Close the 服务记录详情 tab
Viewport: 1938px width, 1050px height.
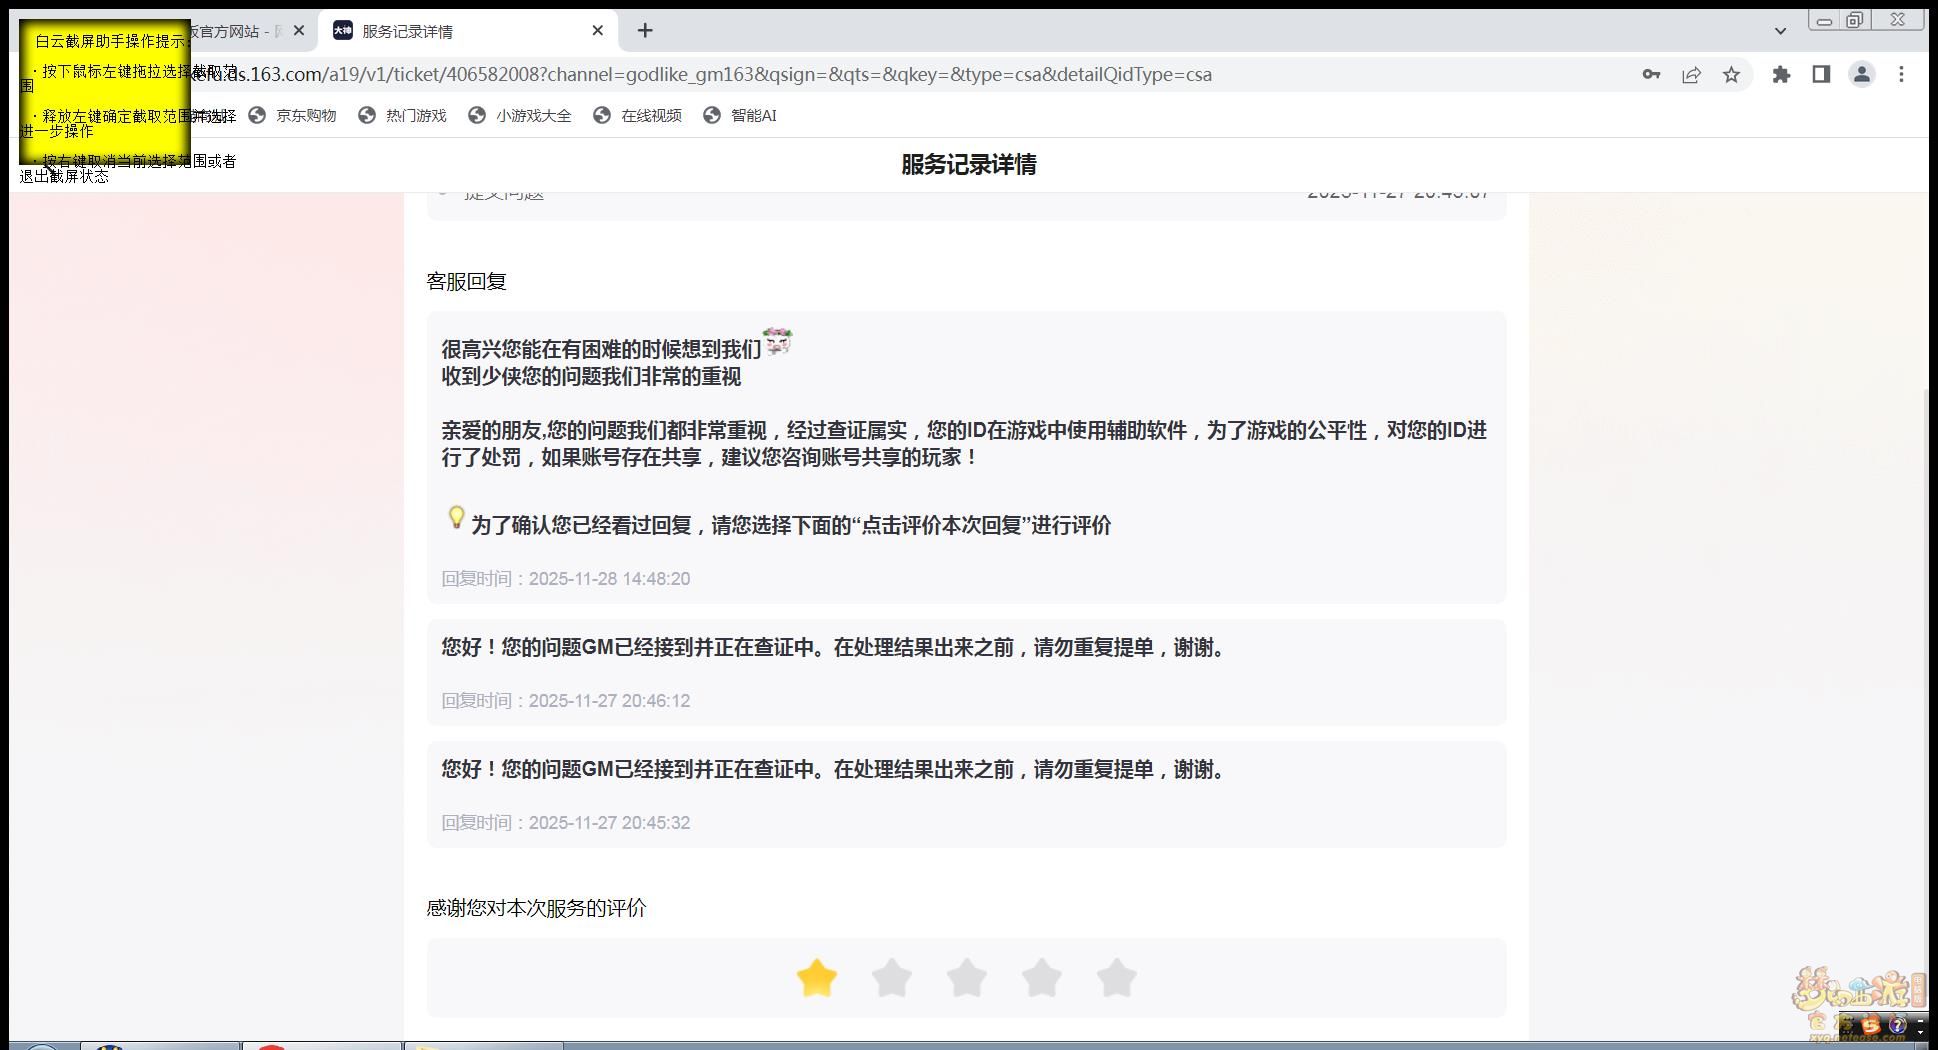598,31
